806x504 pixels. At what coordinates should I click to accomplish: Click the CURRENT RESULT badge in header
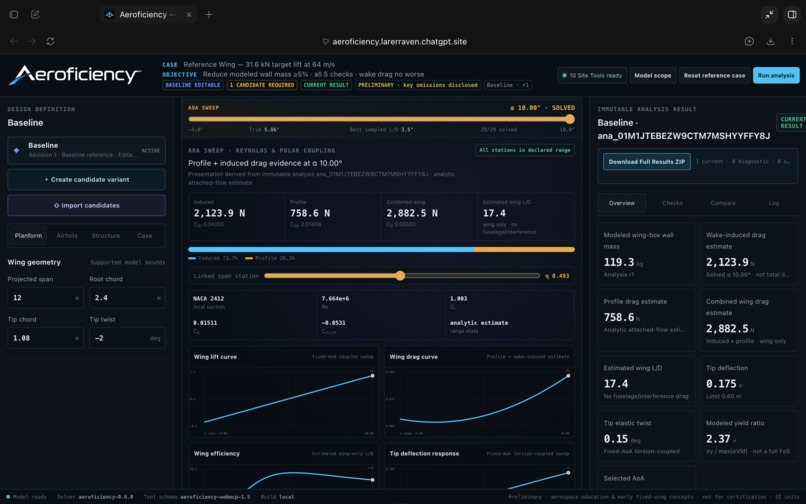pyautogui.click(x=326, y=85)
